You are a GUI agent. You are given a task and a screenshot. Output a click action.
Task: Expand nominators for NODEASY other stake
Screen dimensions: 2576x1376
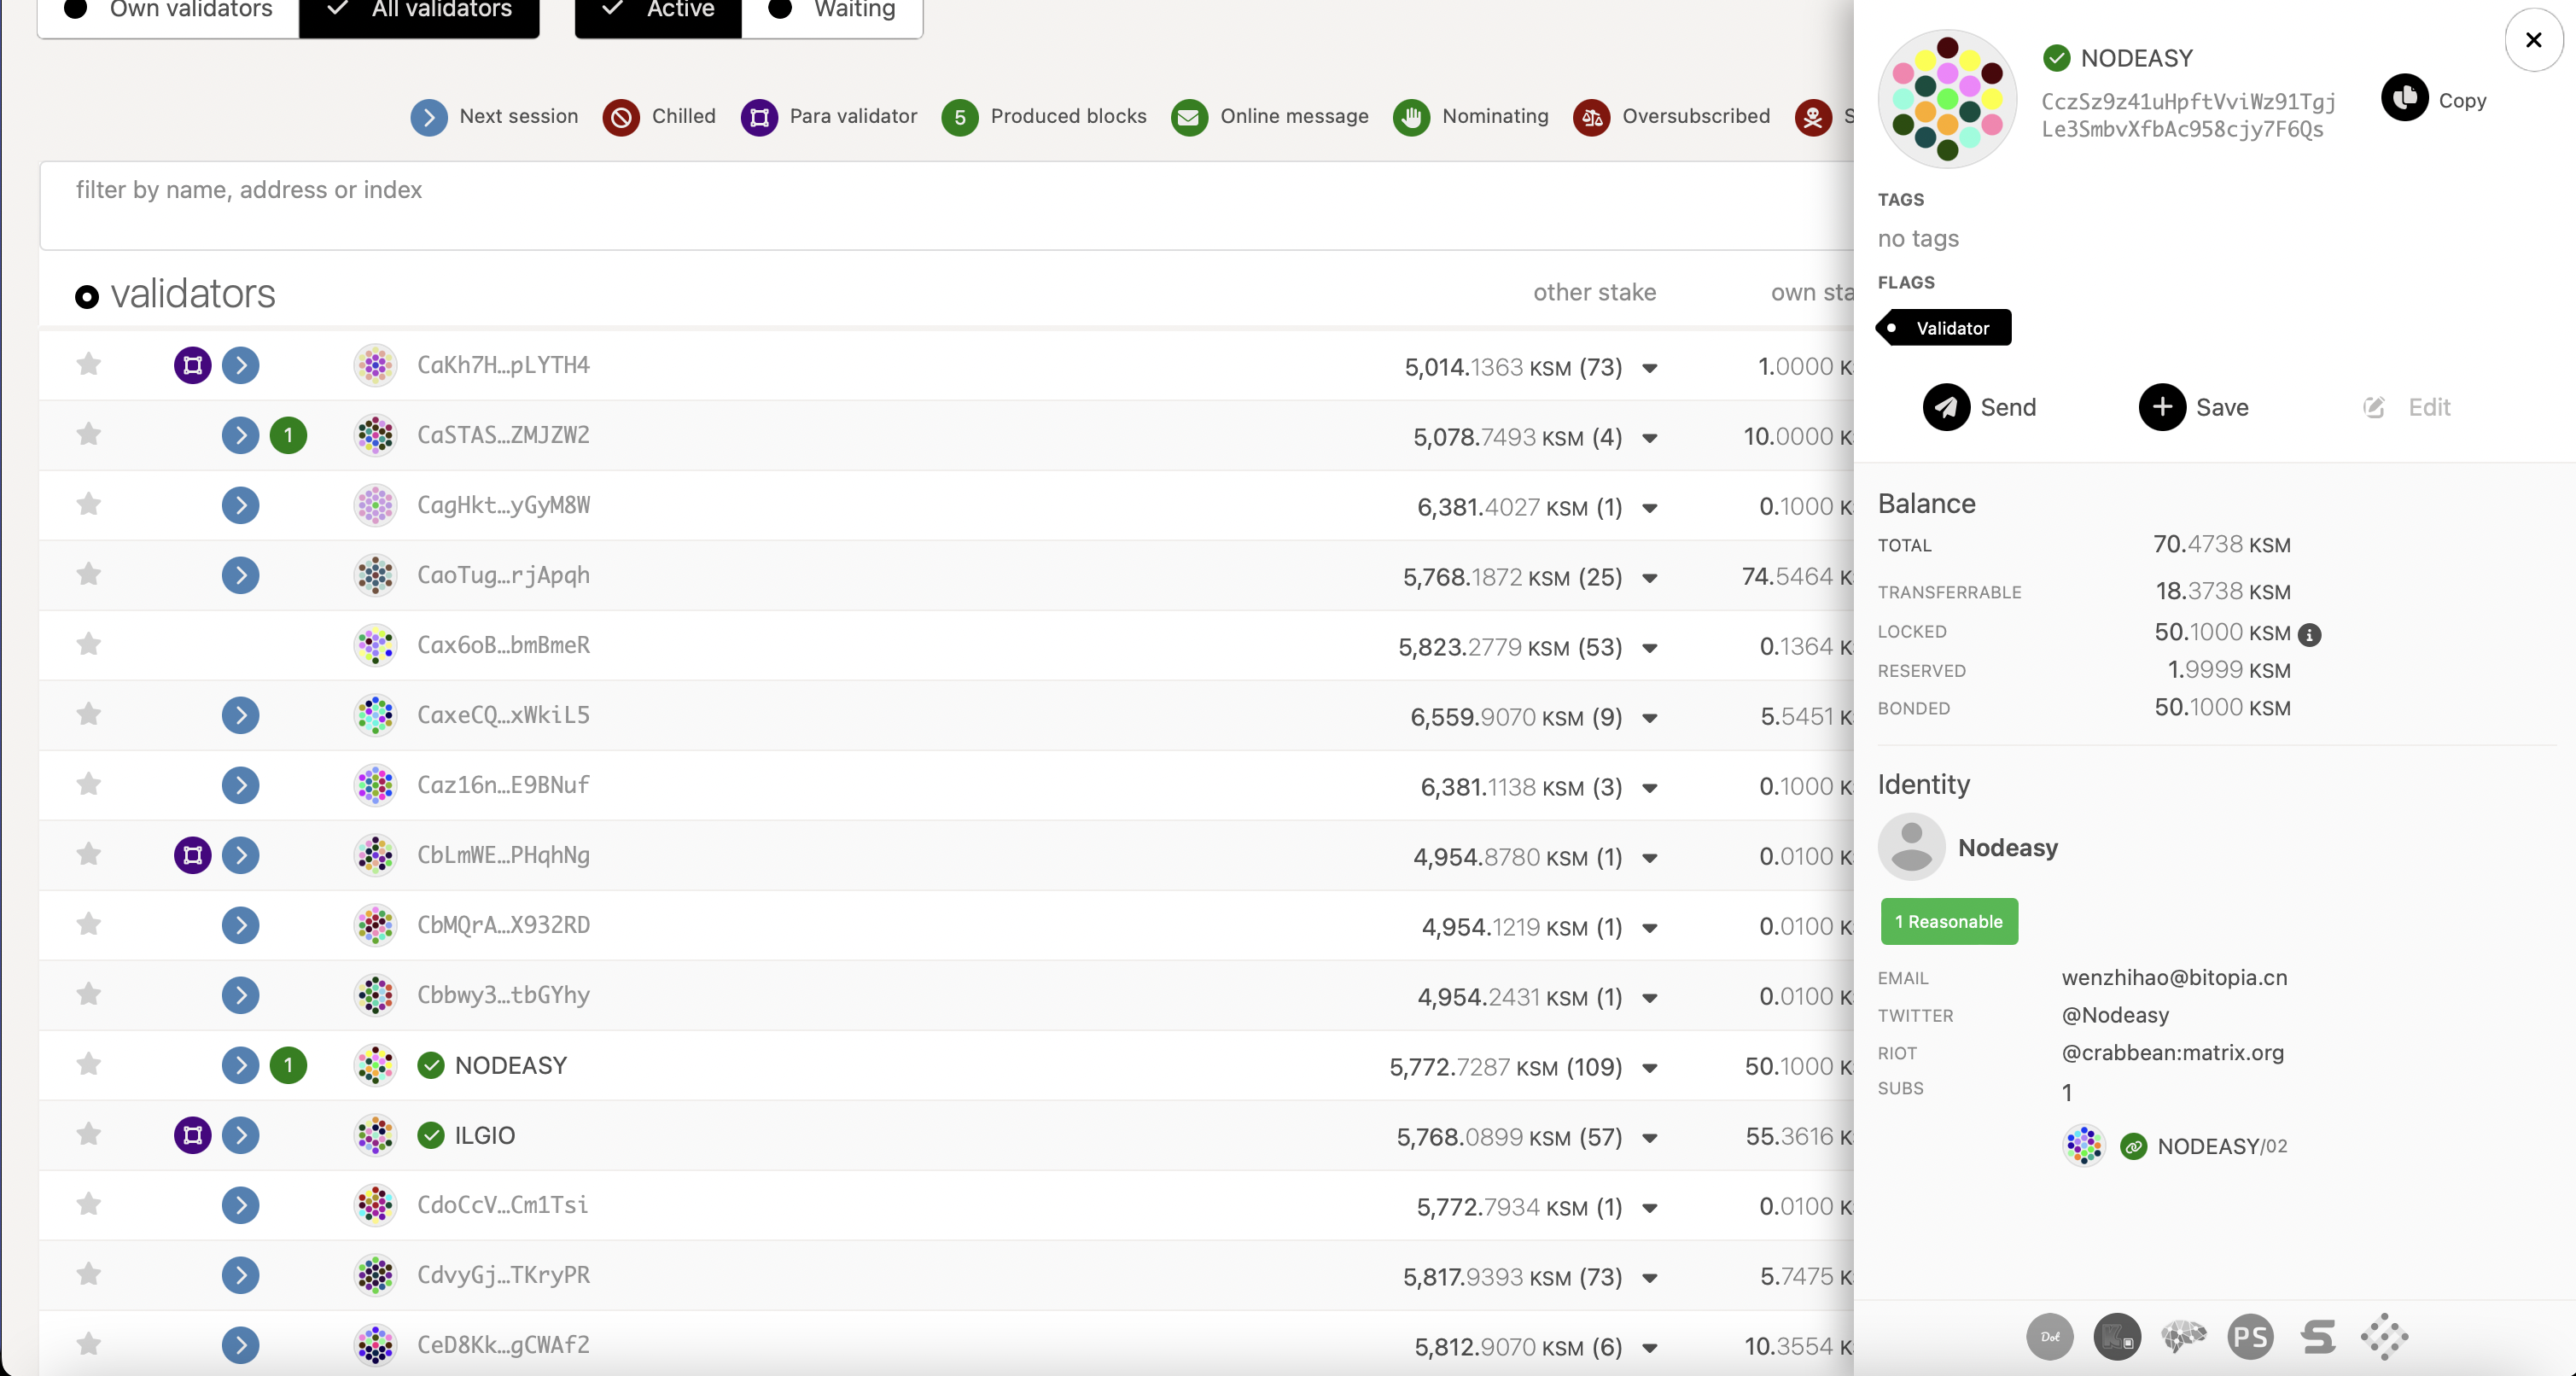click(x=1649, y=1068)
